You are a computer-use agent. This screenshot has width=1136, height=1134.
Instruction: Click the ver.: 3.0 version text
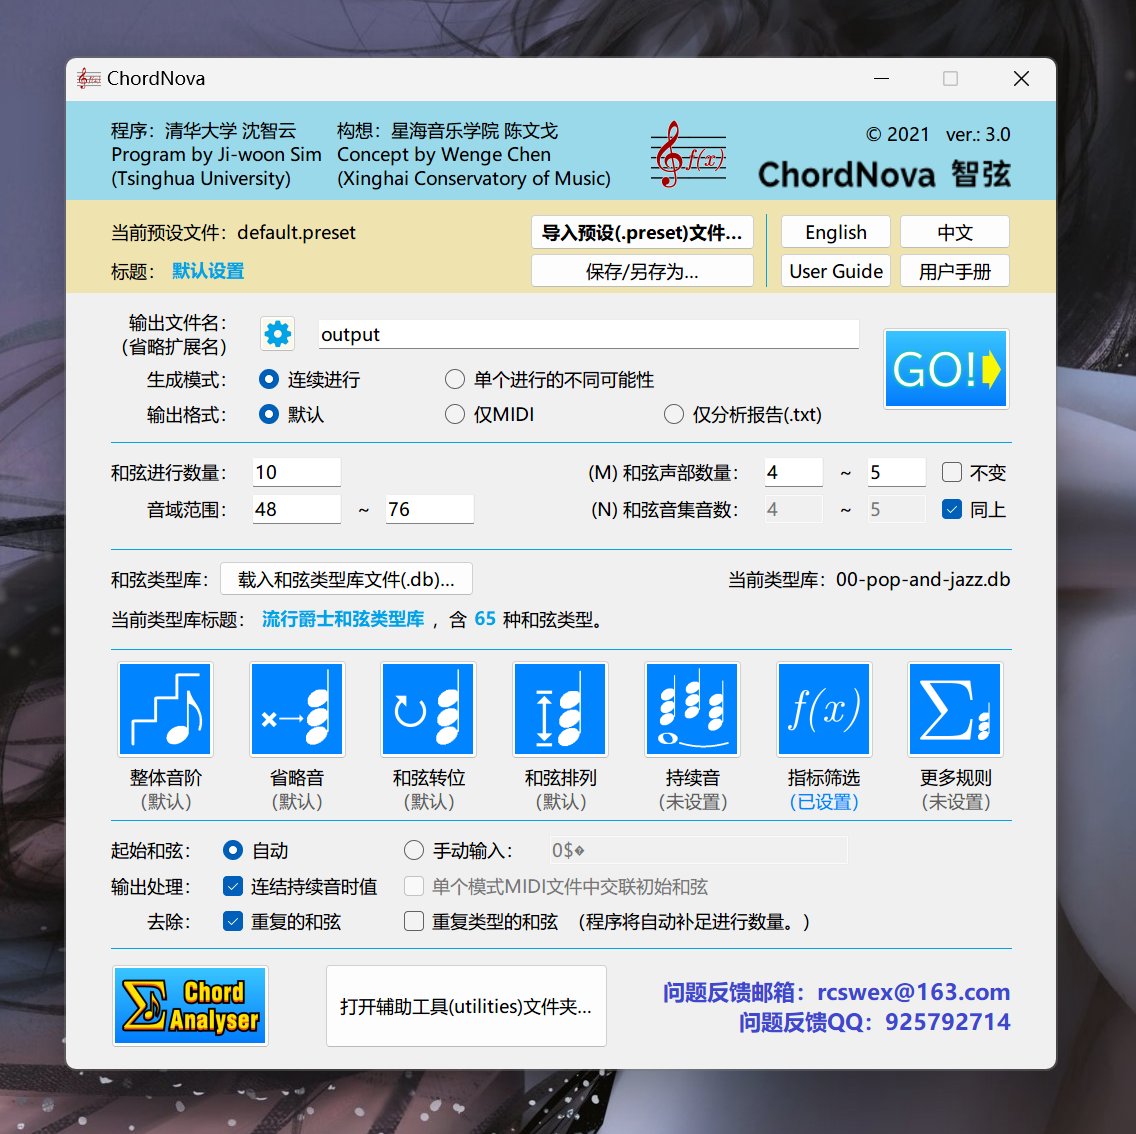pyautogui.click(x=977, y=135)
